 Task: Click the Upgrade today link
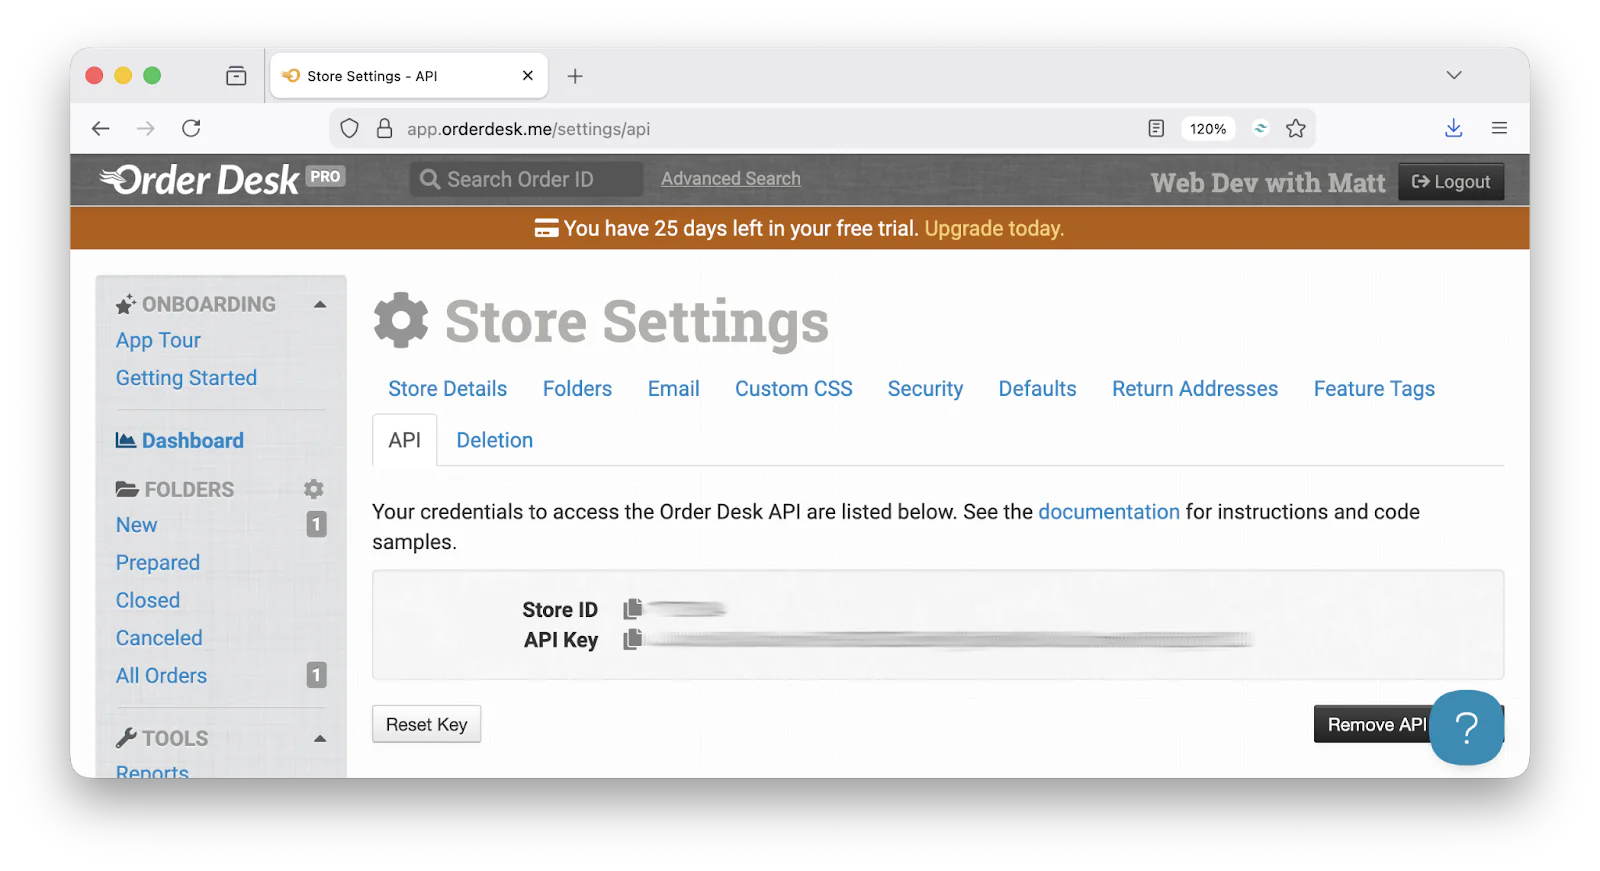coord(994,228)
